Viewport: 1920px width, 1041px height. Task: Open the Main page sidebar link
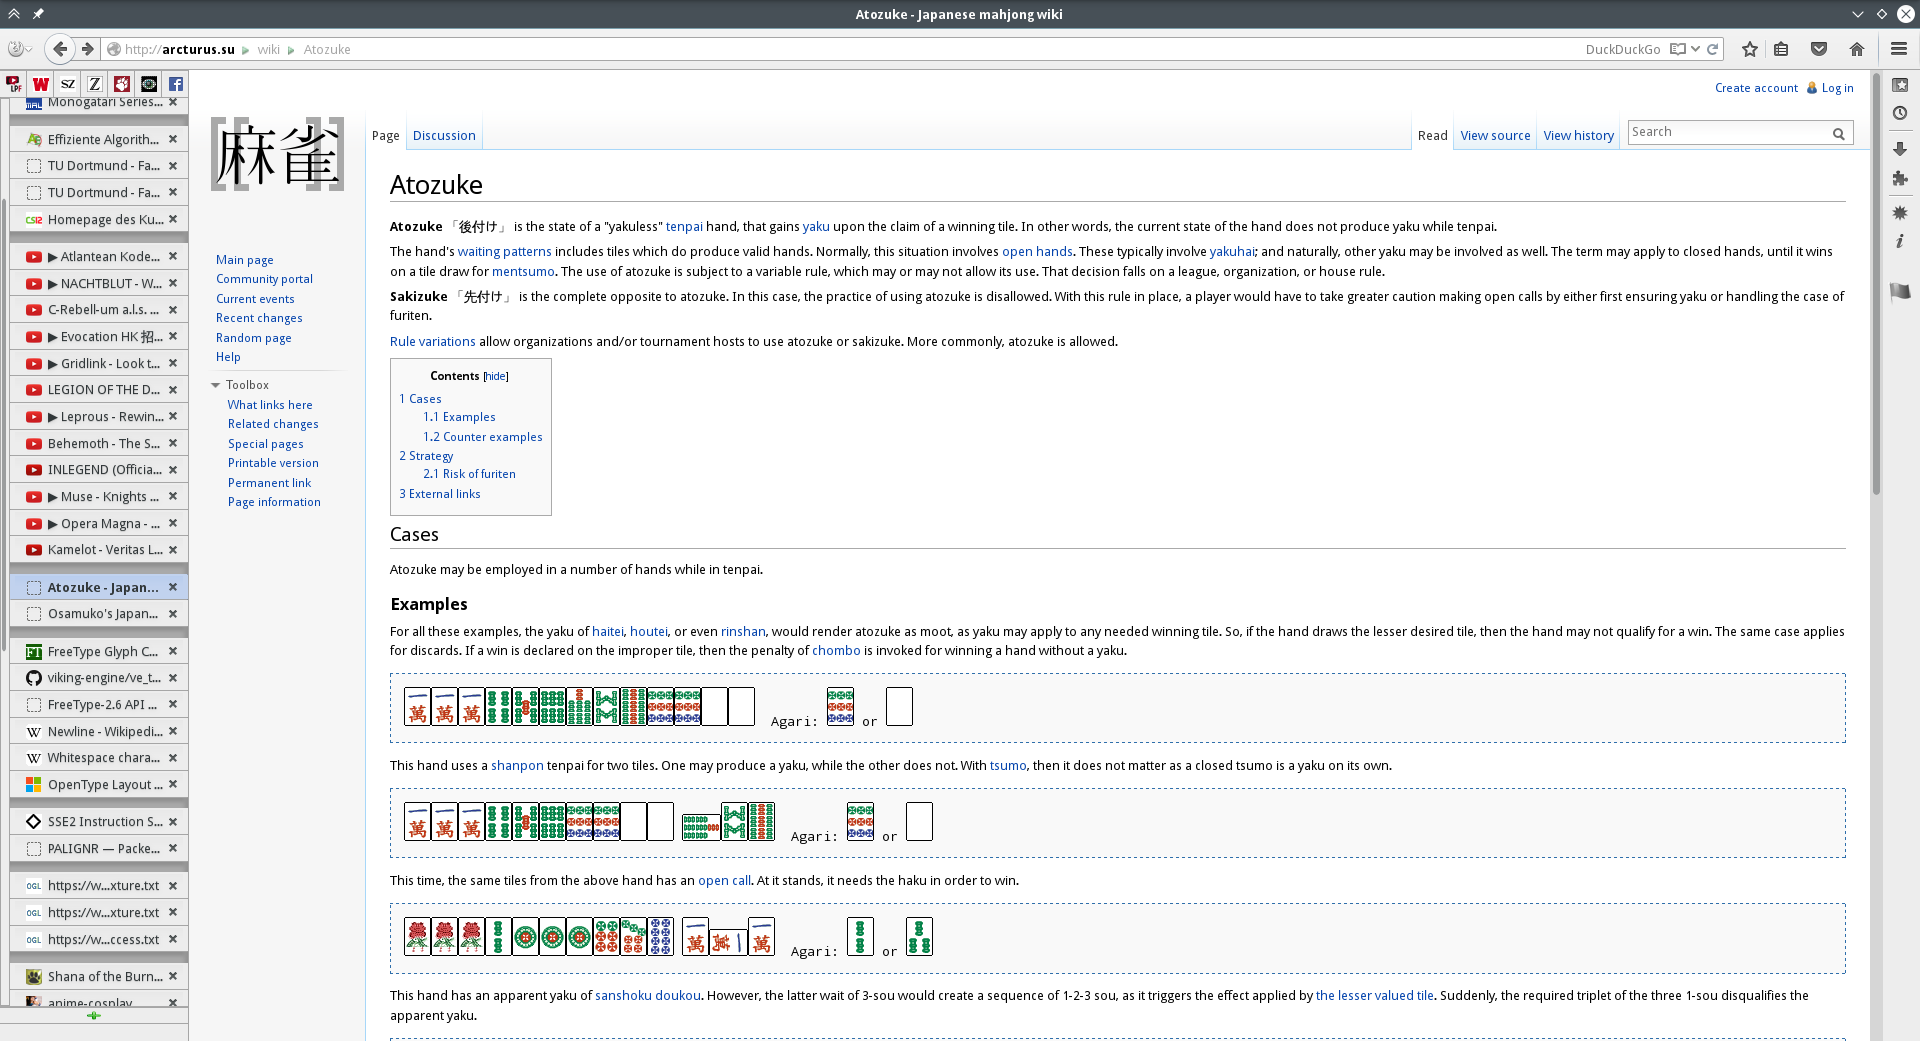244,260
